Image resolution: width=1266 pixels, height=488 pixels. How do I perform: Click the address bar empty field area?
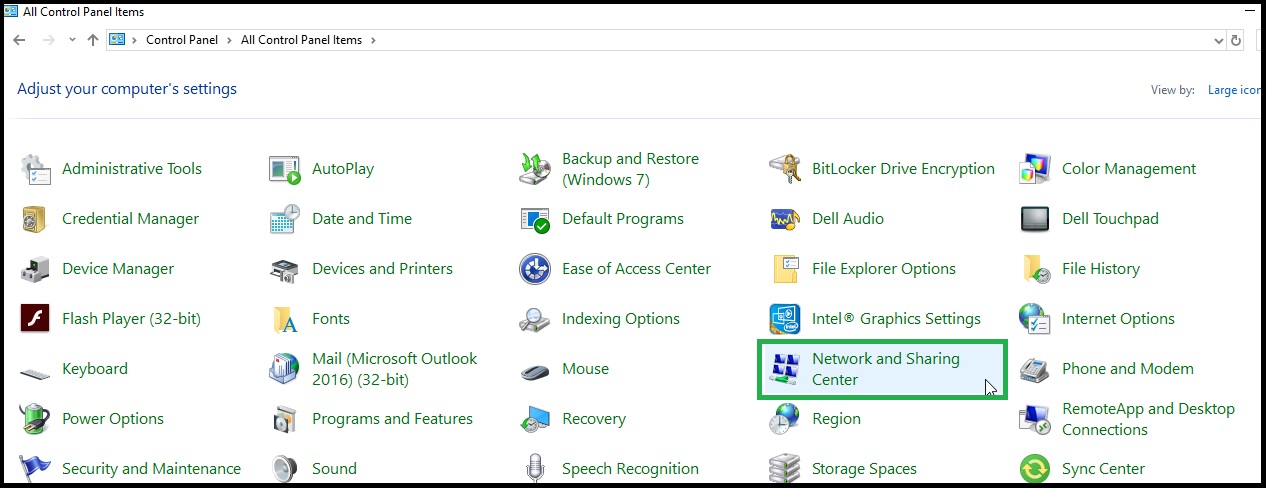click(x=795, y=40)
